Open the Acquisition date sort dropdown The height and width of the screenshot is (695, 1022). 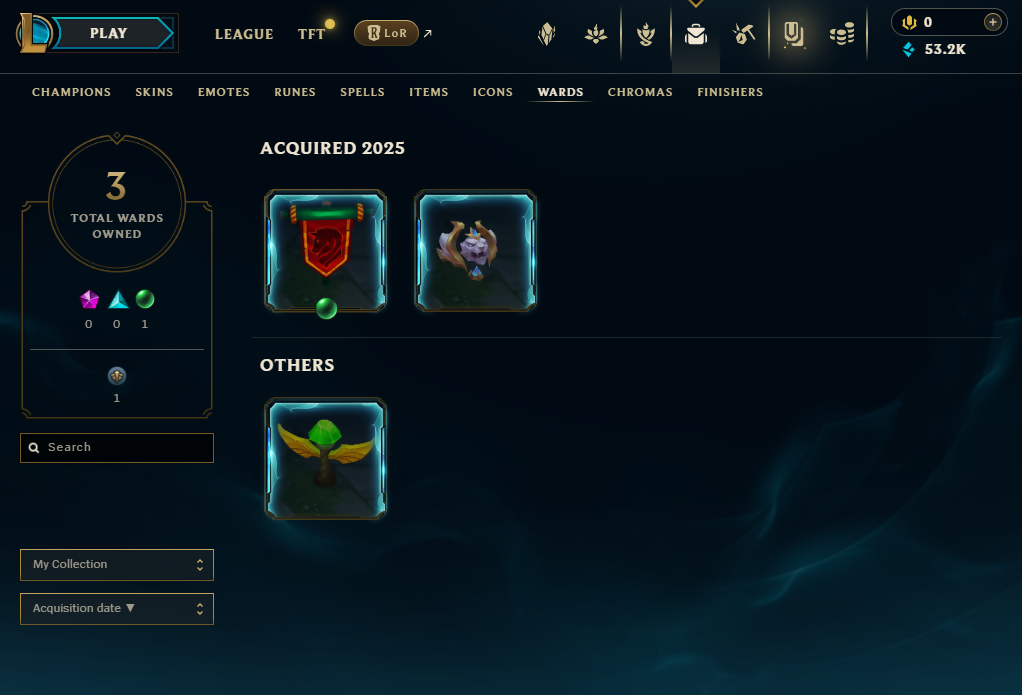pos(117,609)
